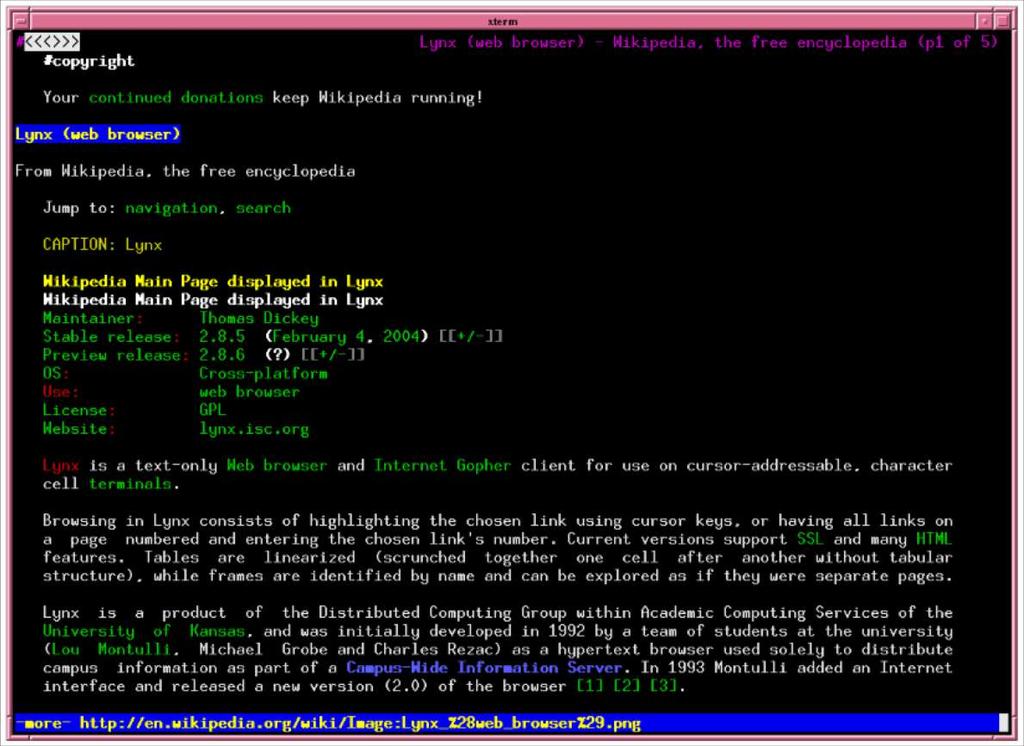This screenshot has width=1024, height=746.
Task: Visit the 'lynx.isc.org' website link
Action: tap(254, 429)
